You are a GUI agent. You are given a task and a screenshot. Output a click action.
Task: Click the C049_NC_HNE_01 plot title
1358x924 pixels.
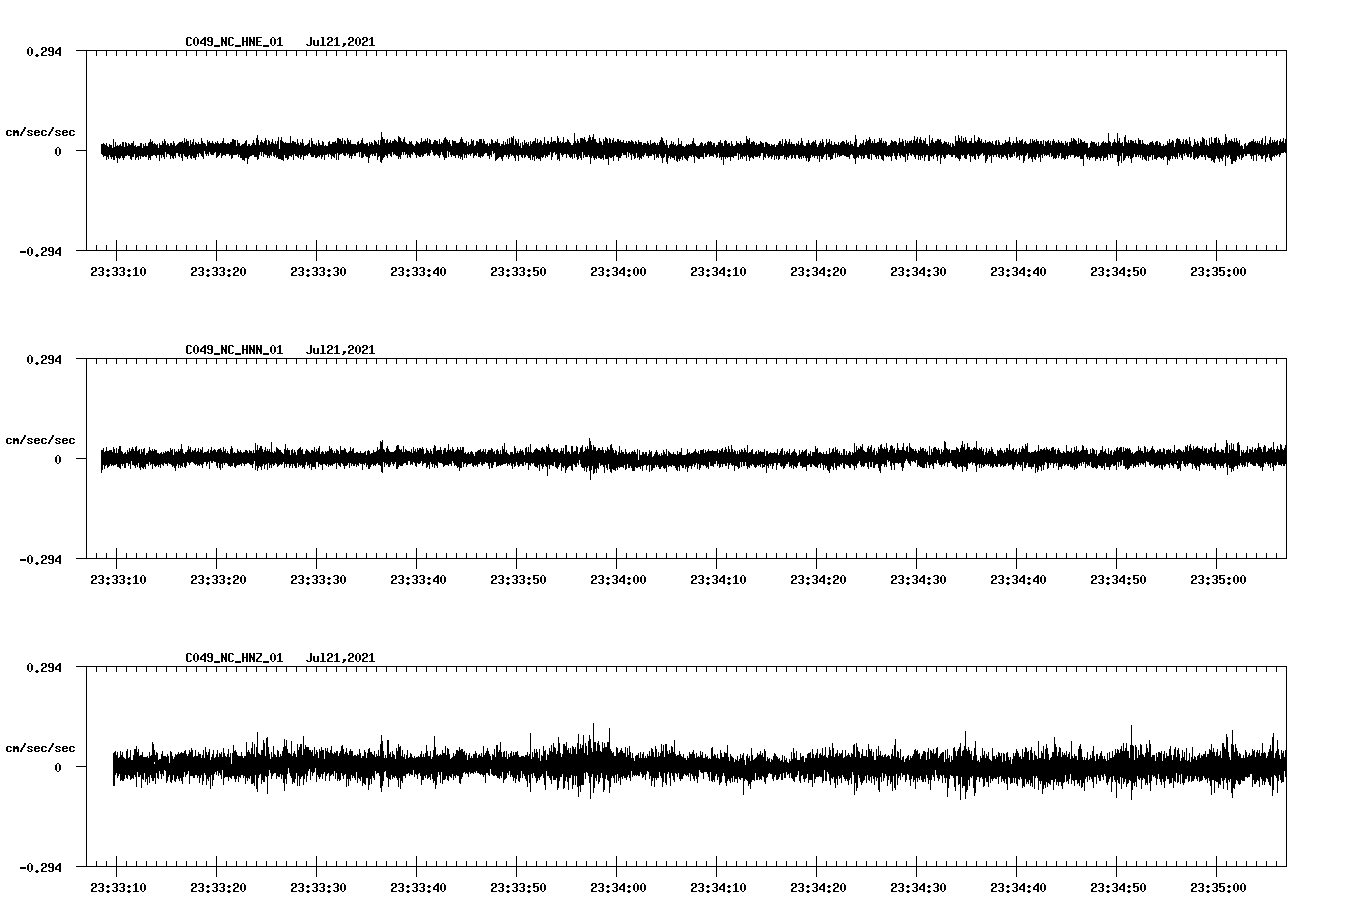tap(234, 42)
